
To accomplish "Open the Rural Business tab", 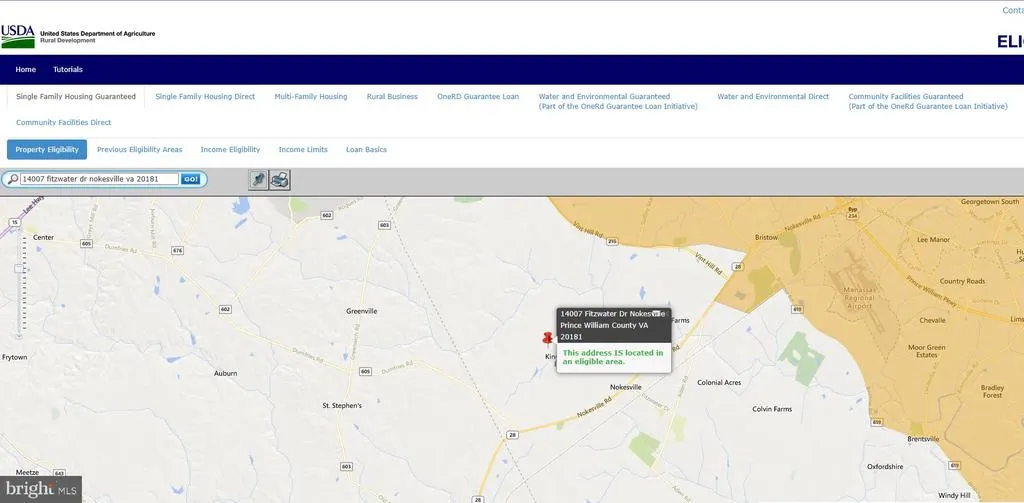I will tap(392, 96).
